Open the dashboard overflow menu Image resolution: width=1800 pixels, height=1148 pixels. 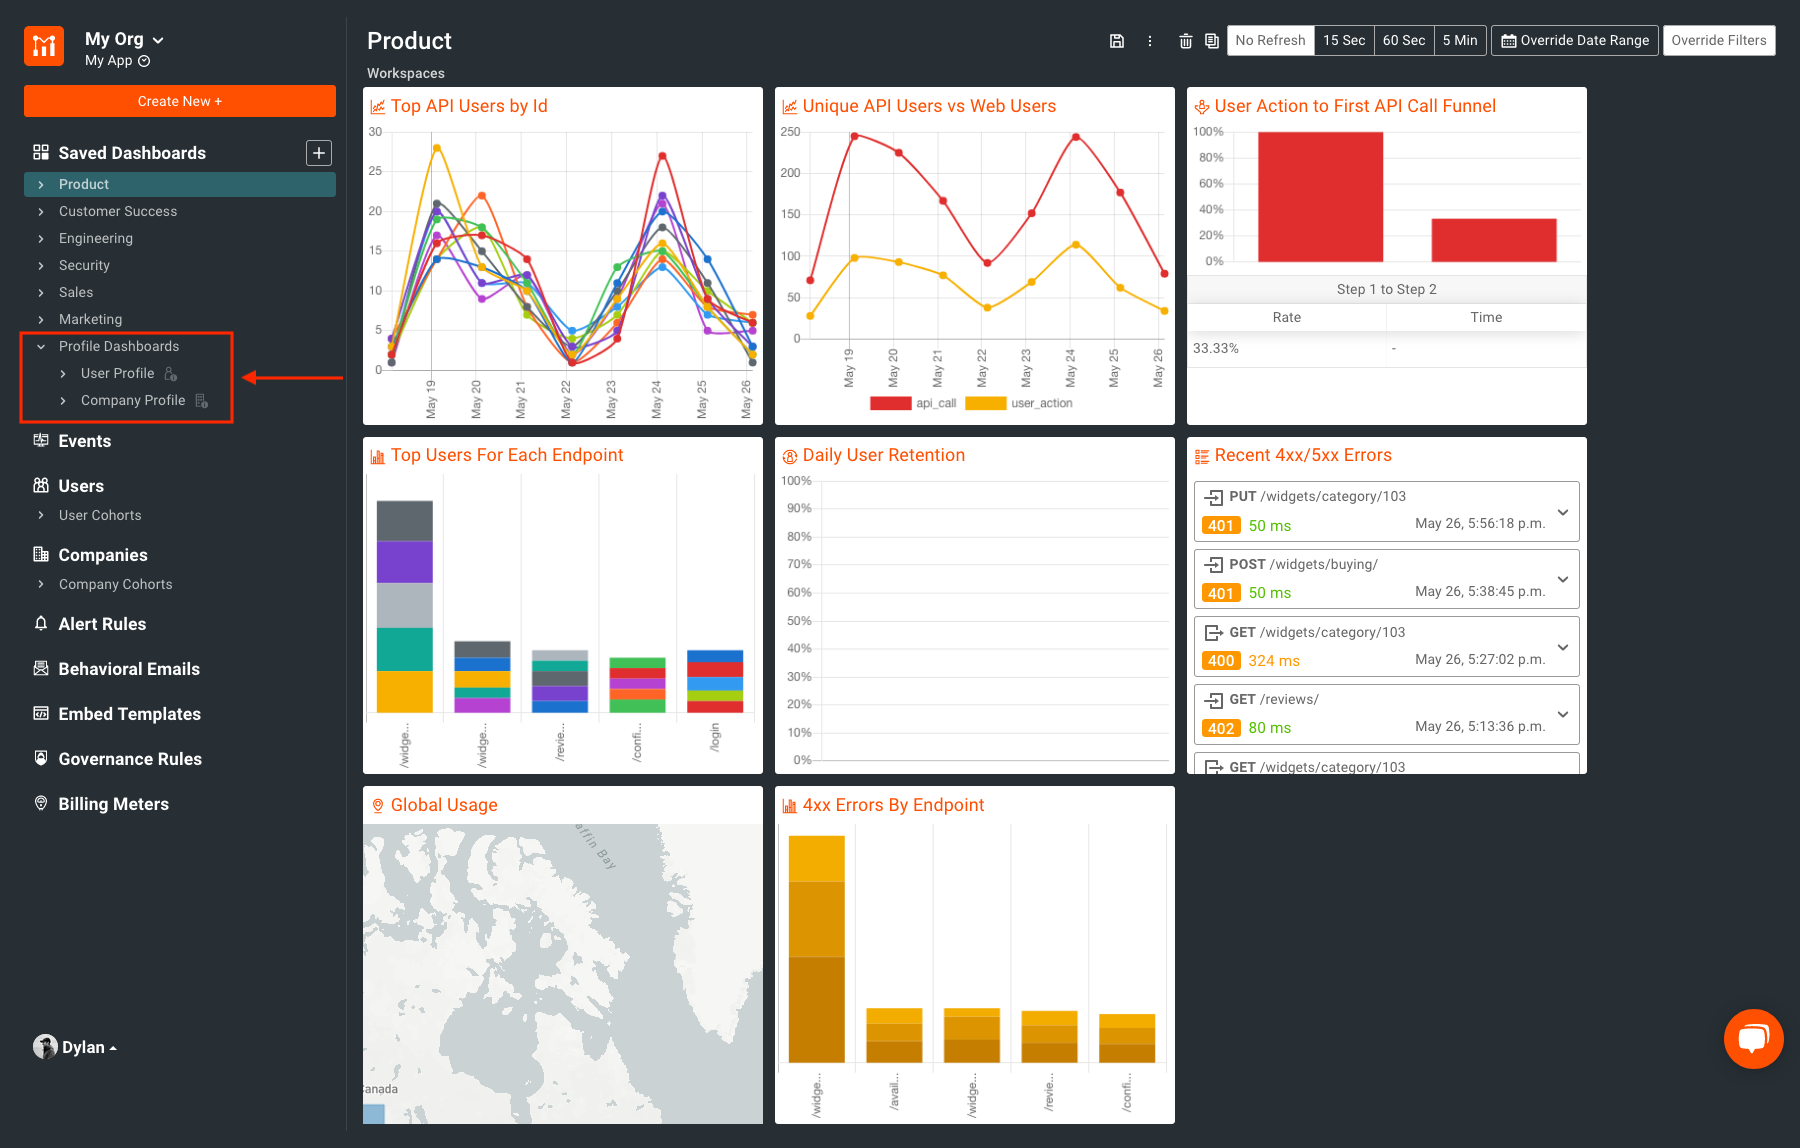point(1150,41)
